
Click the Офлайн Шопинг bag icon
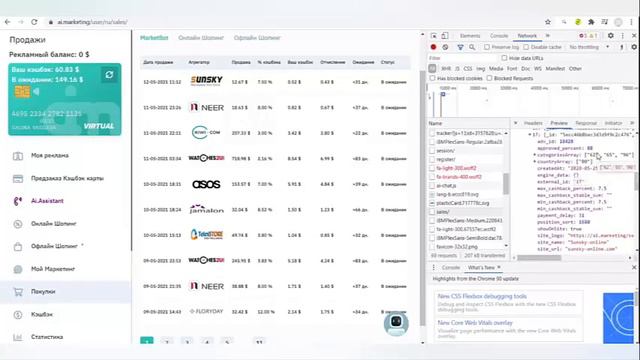(x=18, y=247)
